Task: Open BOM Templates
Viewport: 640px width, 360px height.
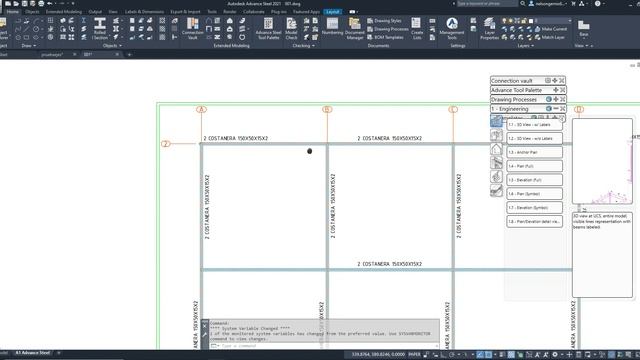Action: pyautogui.click(x=385, y=37)
